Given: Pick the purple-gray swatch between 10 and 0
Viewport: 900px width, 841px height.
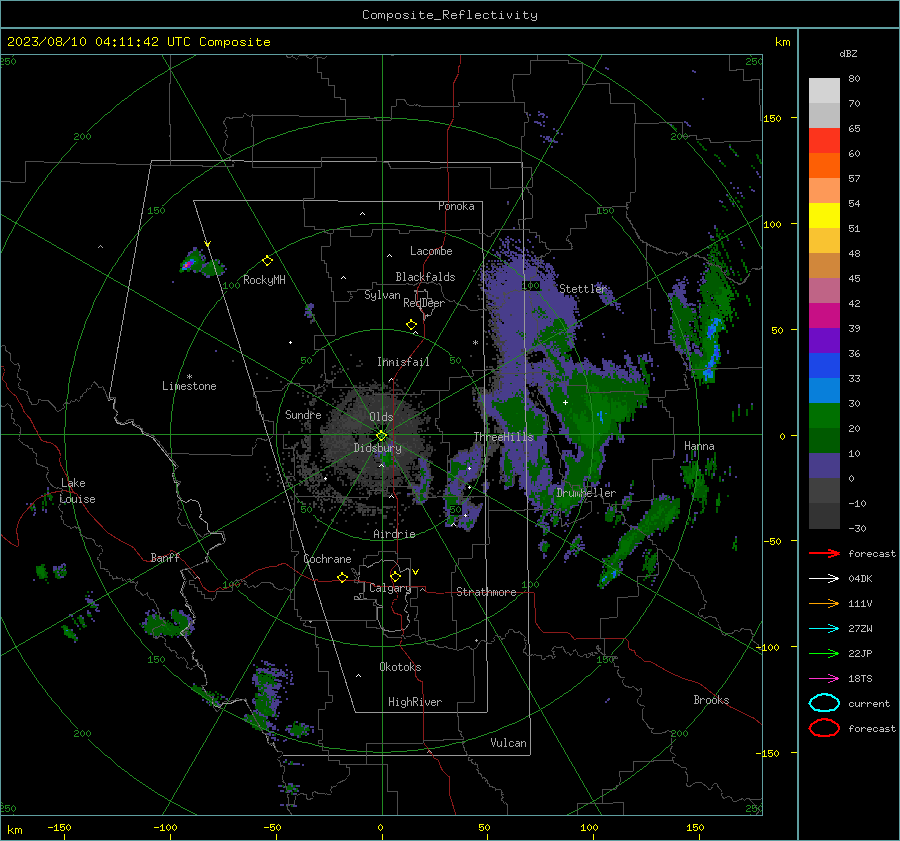Looking at the screenshot, I should pyautogui.click(x=824, y=466).
